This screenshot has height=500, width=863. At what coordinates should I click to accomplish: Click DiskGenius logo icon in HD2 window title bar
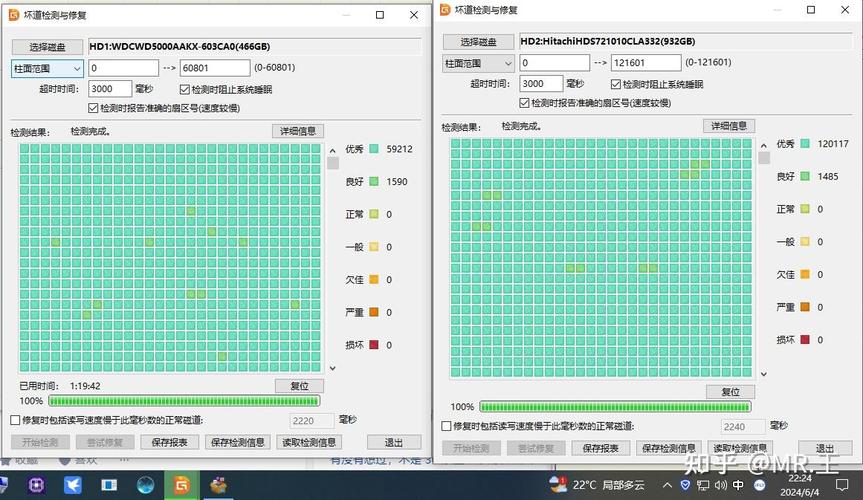click(445, 9)
